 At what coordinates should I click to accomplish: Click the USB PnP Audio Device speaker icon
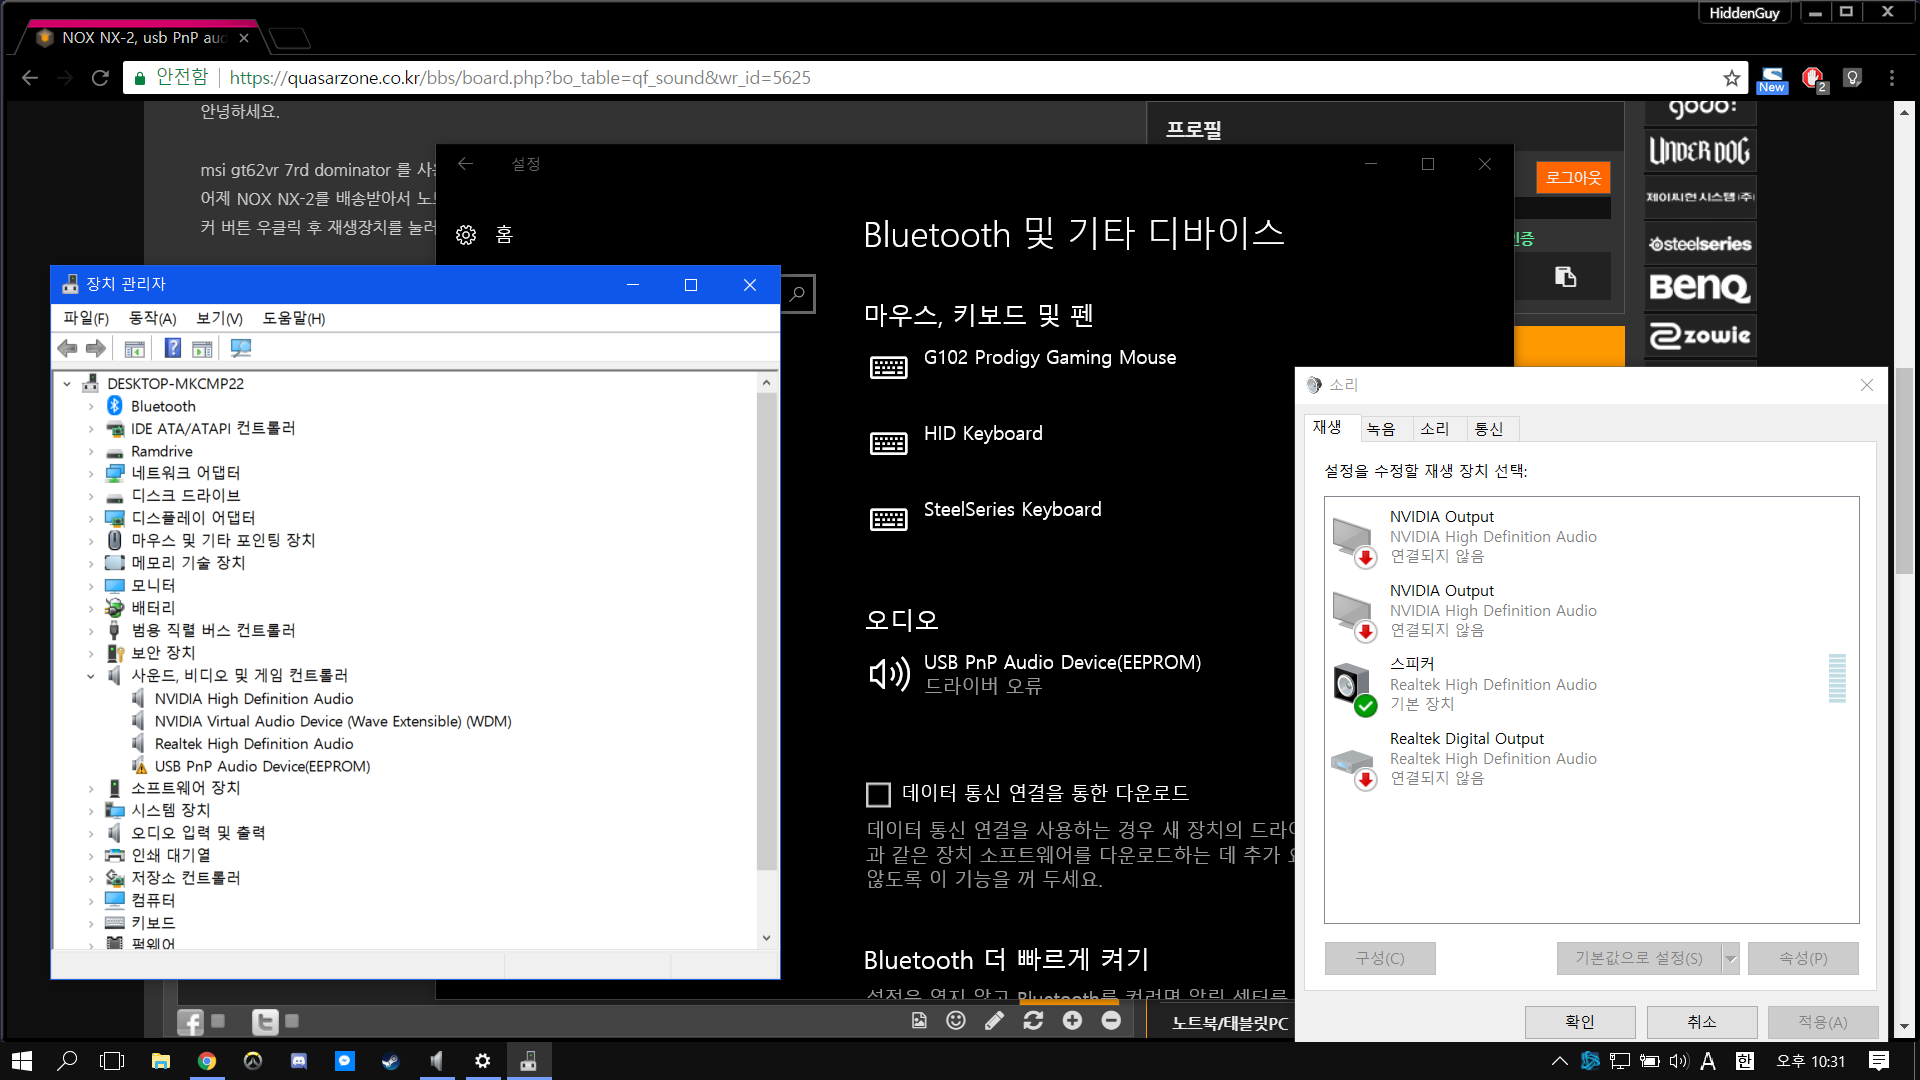pos(888,673)
